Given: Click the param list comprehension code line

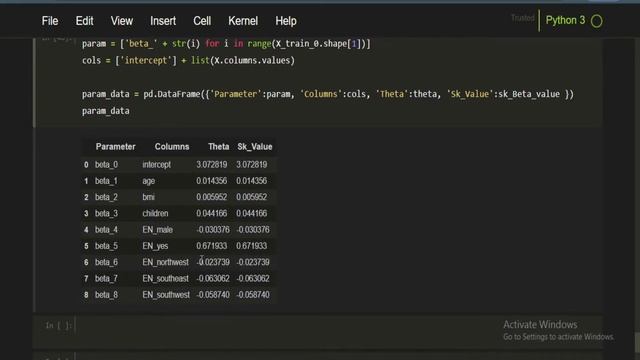Looking at the screenshot, I should tap(226, 44).
